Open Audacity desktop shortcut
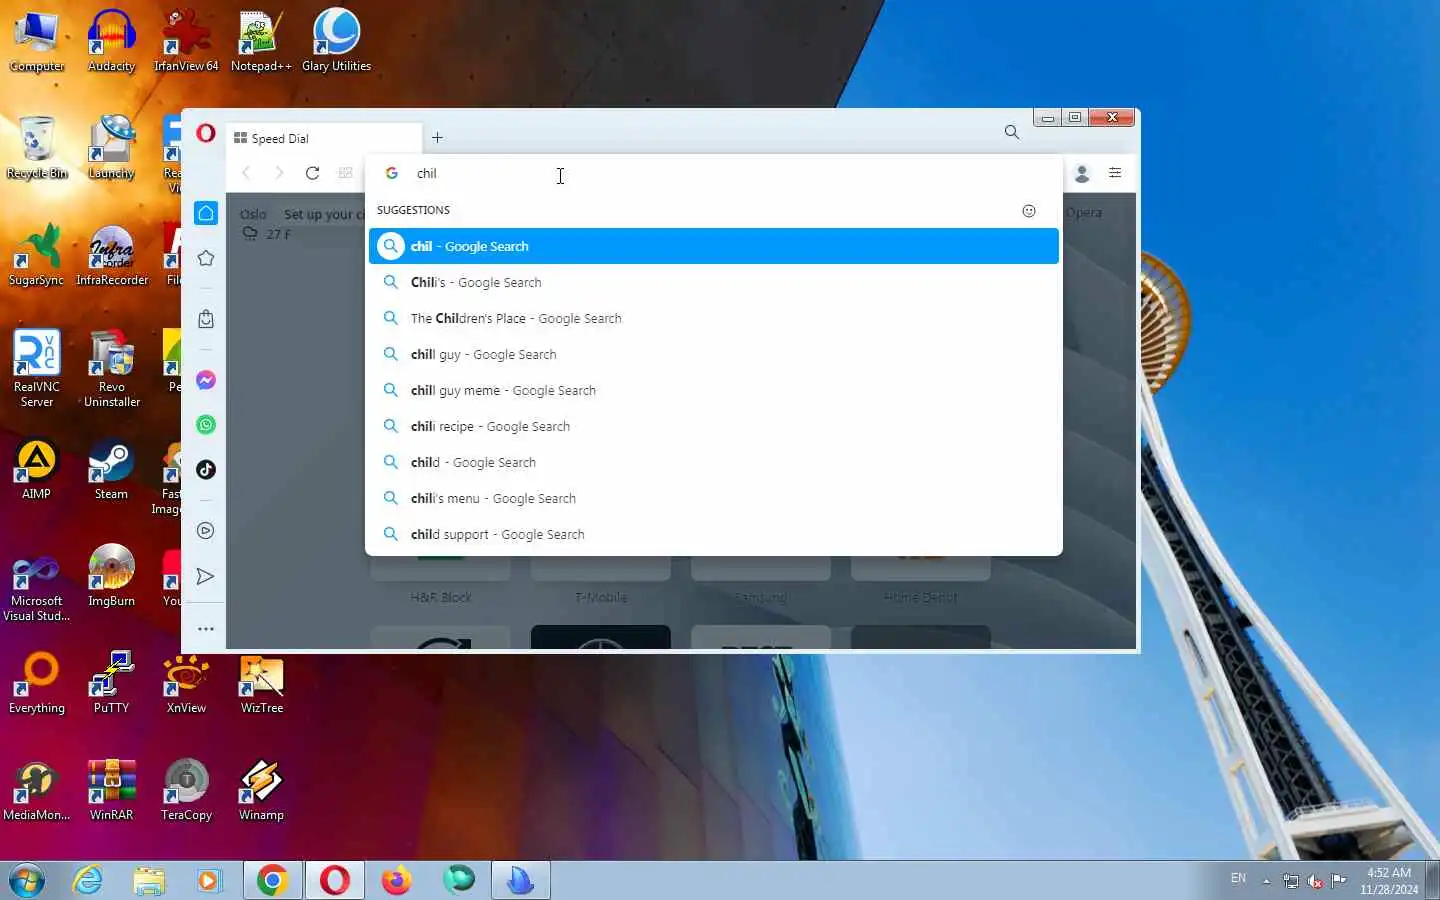Image resolution: width=1440 pixels, height=900 pixels. tap(111, 41)
